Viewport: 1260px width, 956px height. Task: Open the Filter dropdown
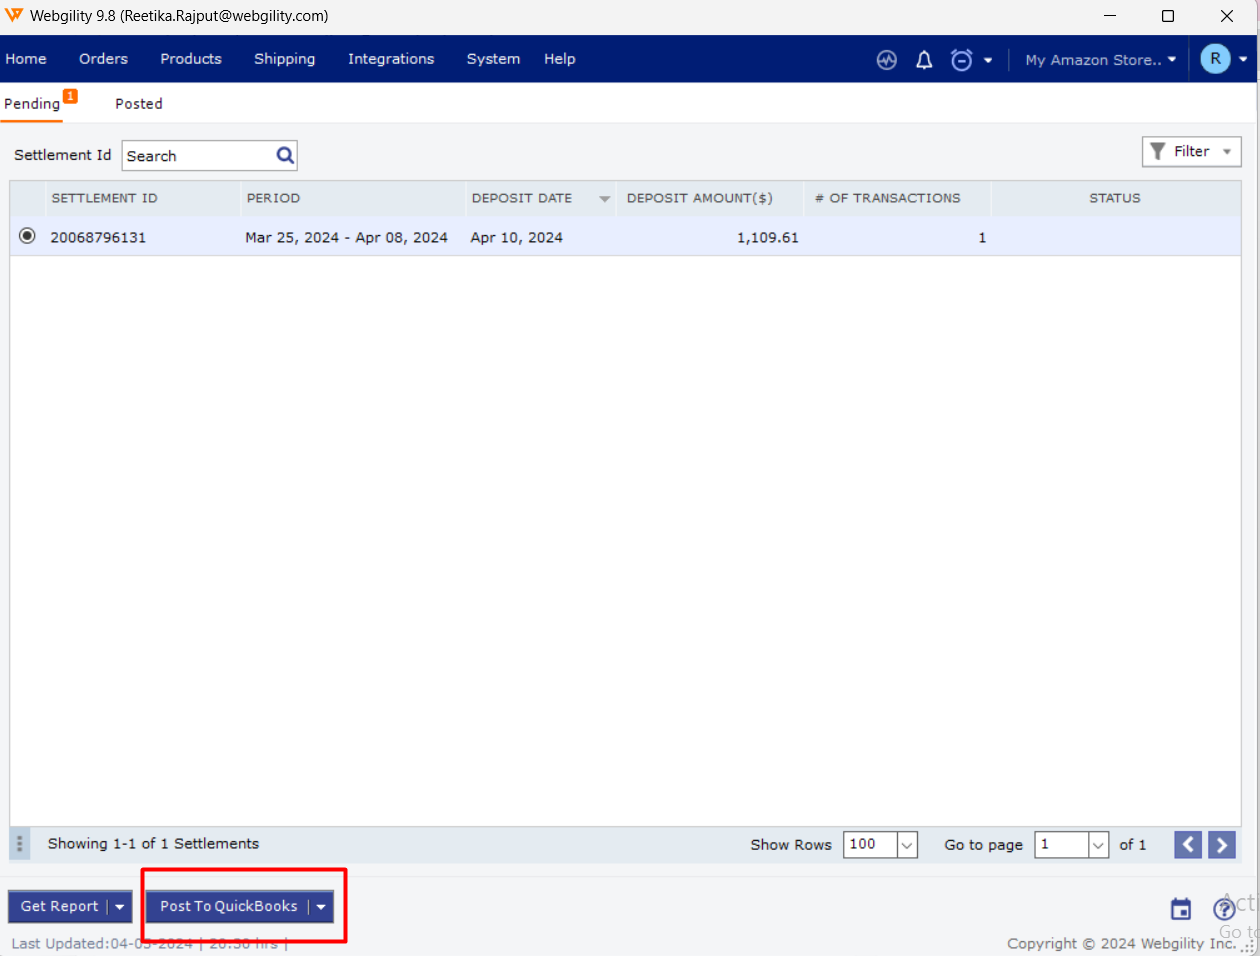[x=1192, y=151]
